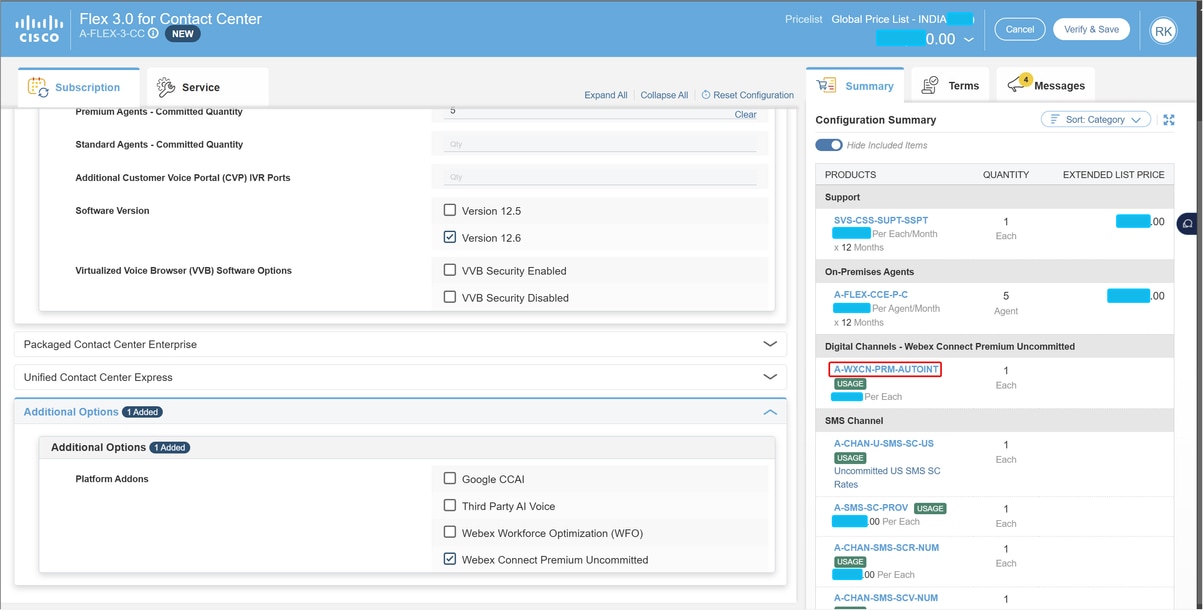Open info icon next to A-FLEX-3-CC
1203x610 pixels.
click(153, 33)
